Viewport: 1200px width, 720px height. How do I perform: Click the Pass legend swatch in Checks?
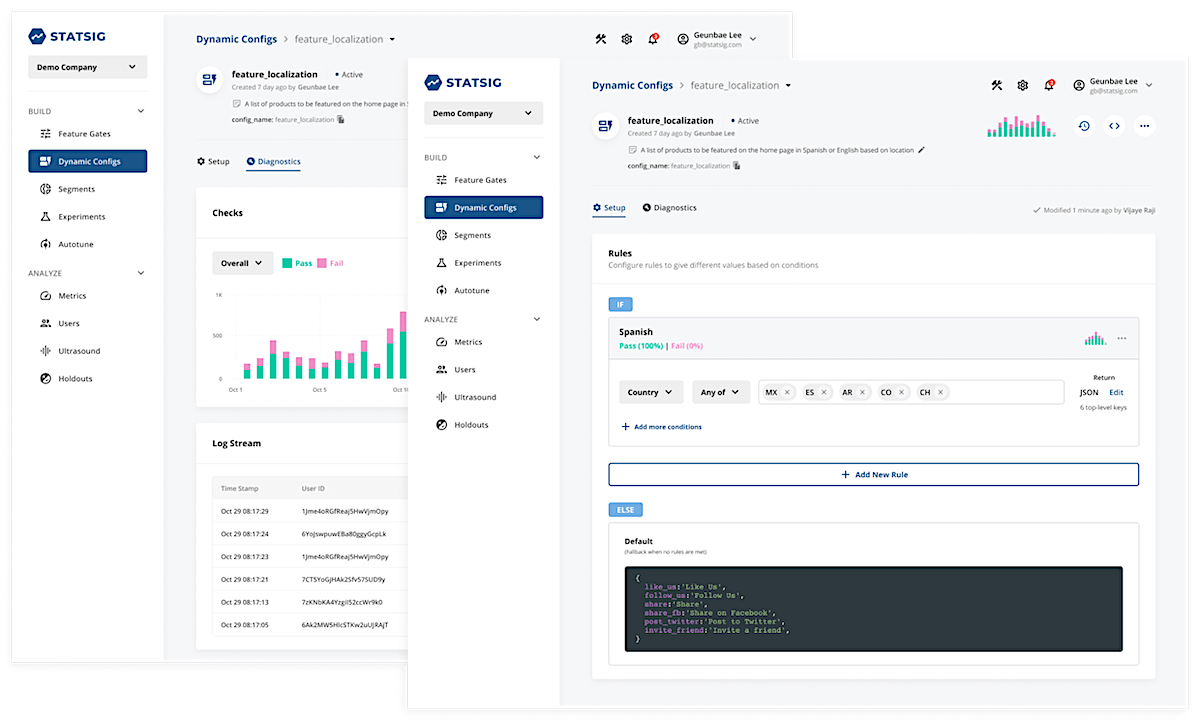click(287, 263)
